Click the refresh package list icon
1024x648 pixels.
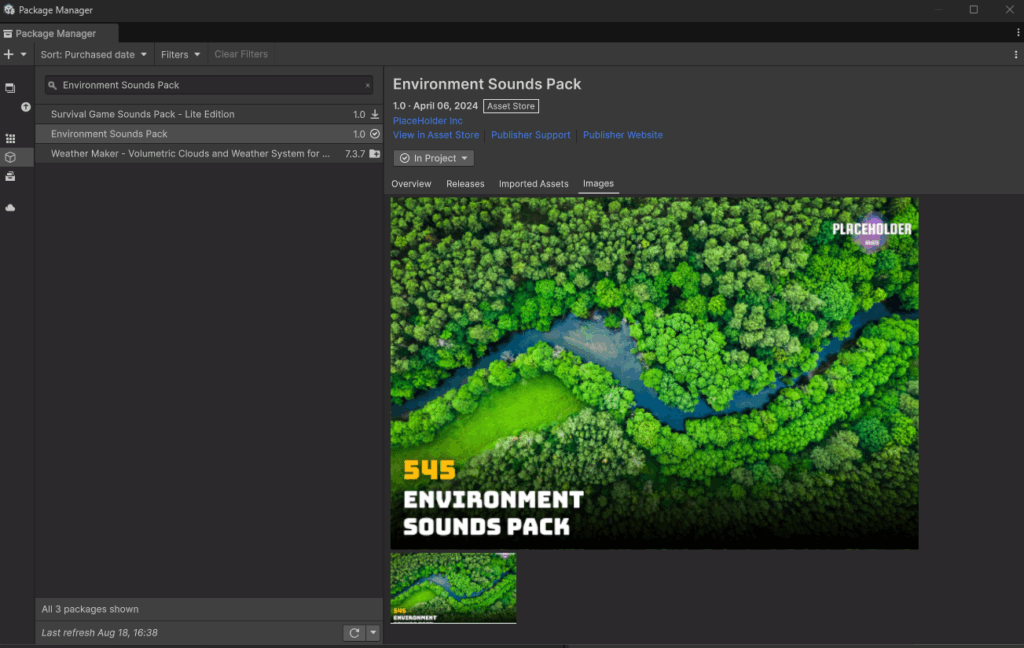(353, 632)
